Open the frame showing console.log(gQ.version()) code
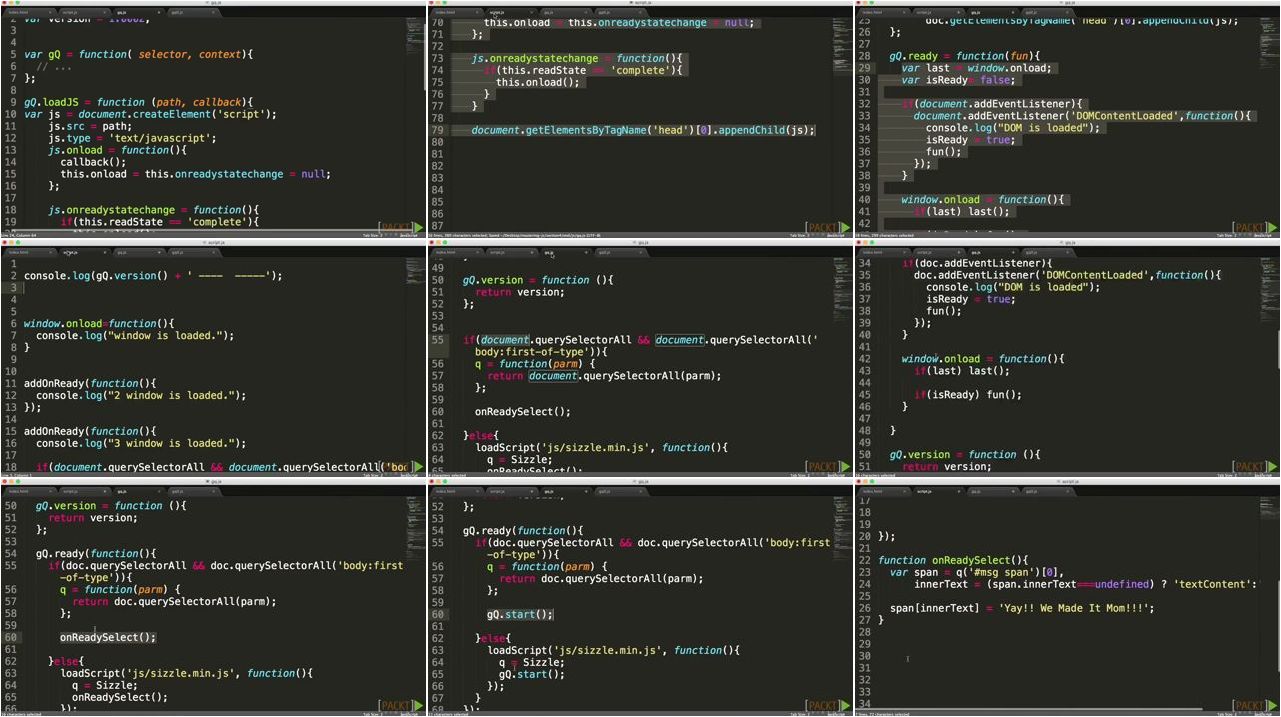Screen dimensions: 1281x717 (x=213, y=358)
